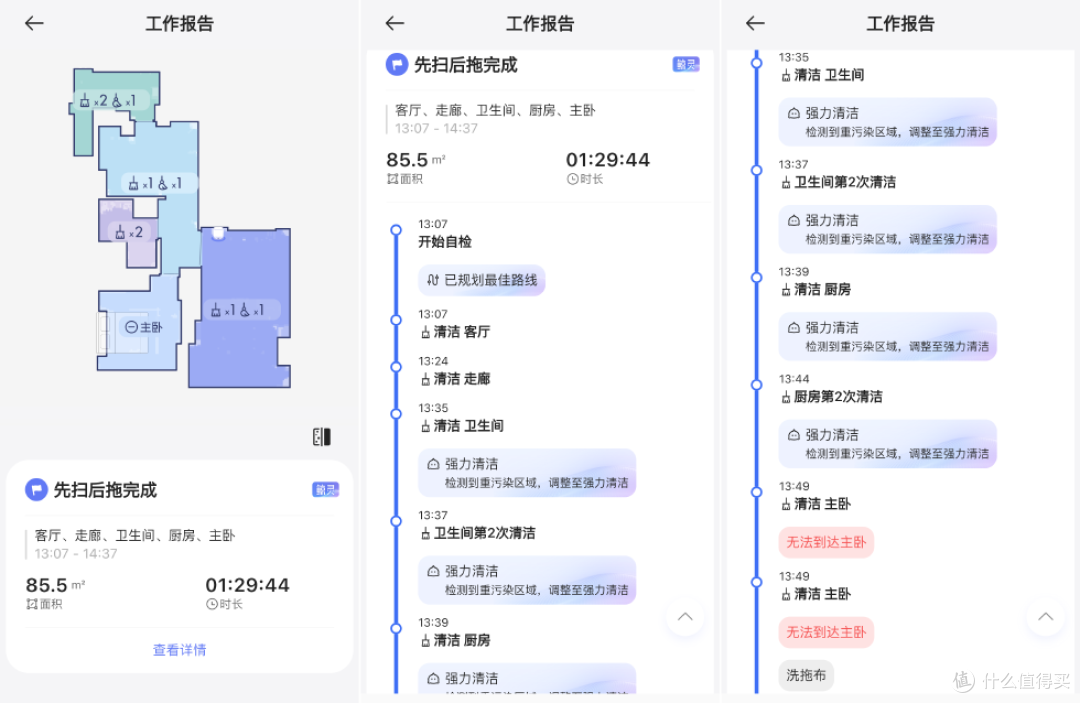Tap the 强力清洁 card under 13:35 in the middle panel

pyautogui.click(x=527, y=473)
